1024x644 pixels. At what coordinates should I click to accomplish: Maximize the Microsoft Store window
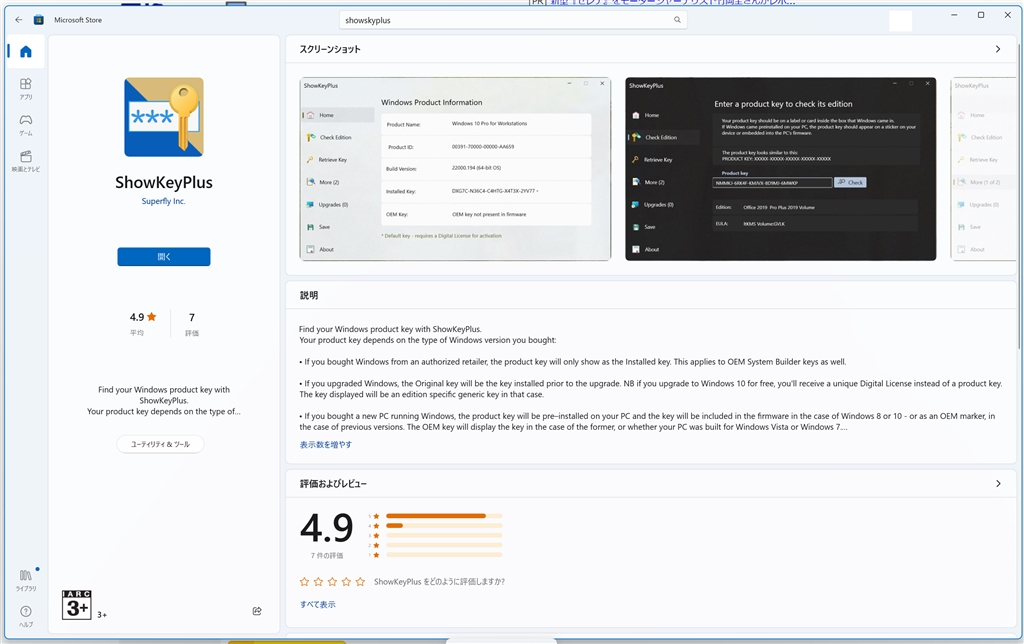(x=980, y=15)
